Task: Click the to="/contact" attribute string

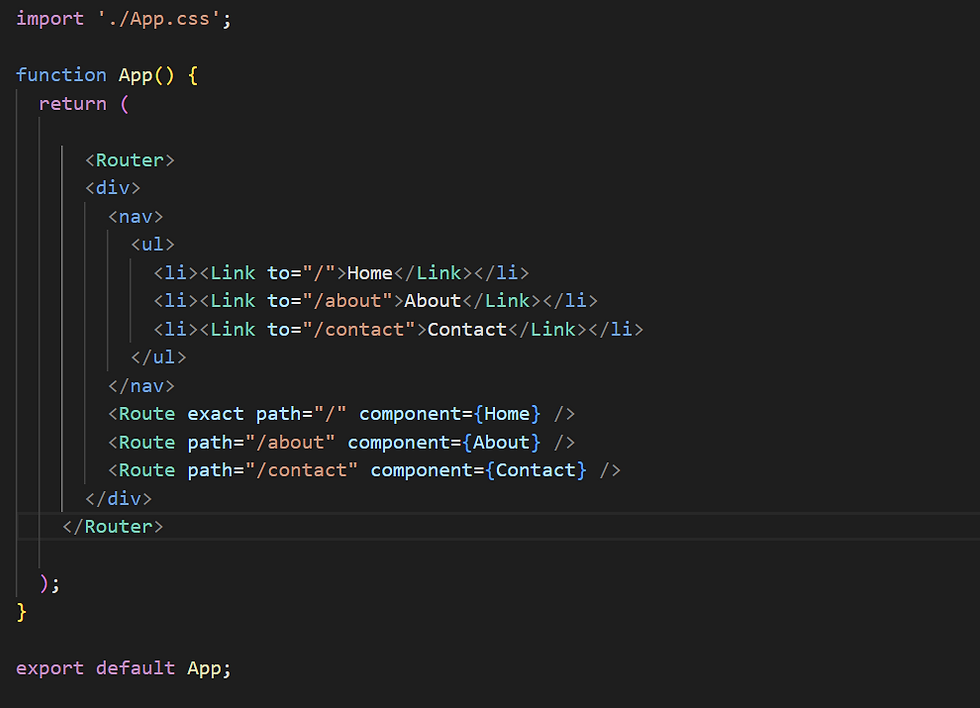Action: (341, 329)
